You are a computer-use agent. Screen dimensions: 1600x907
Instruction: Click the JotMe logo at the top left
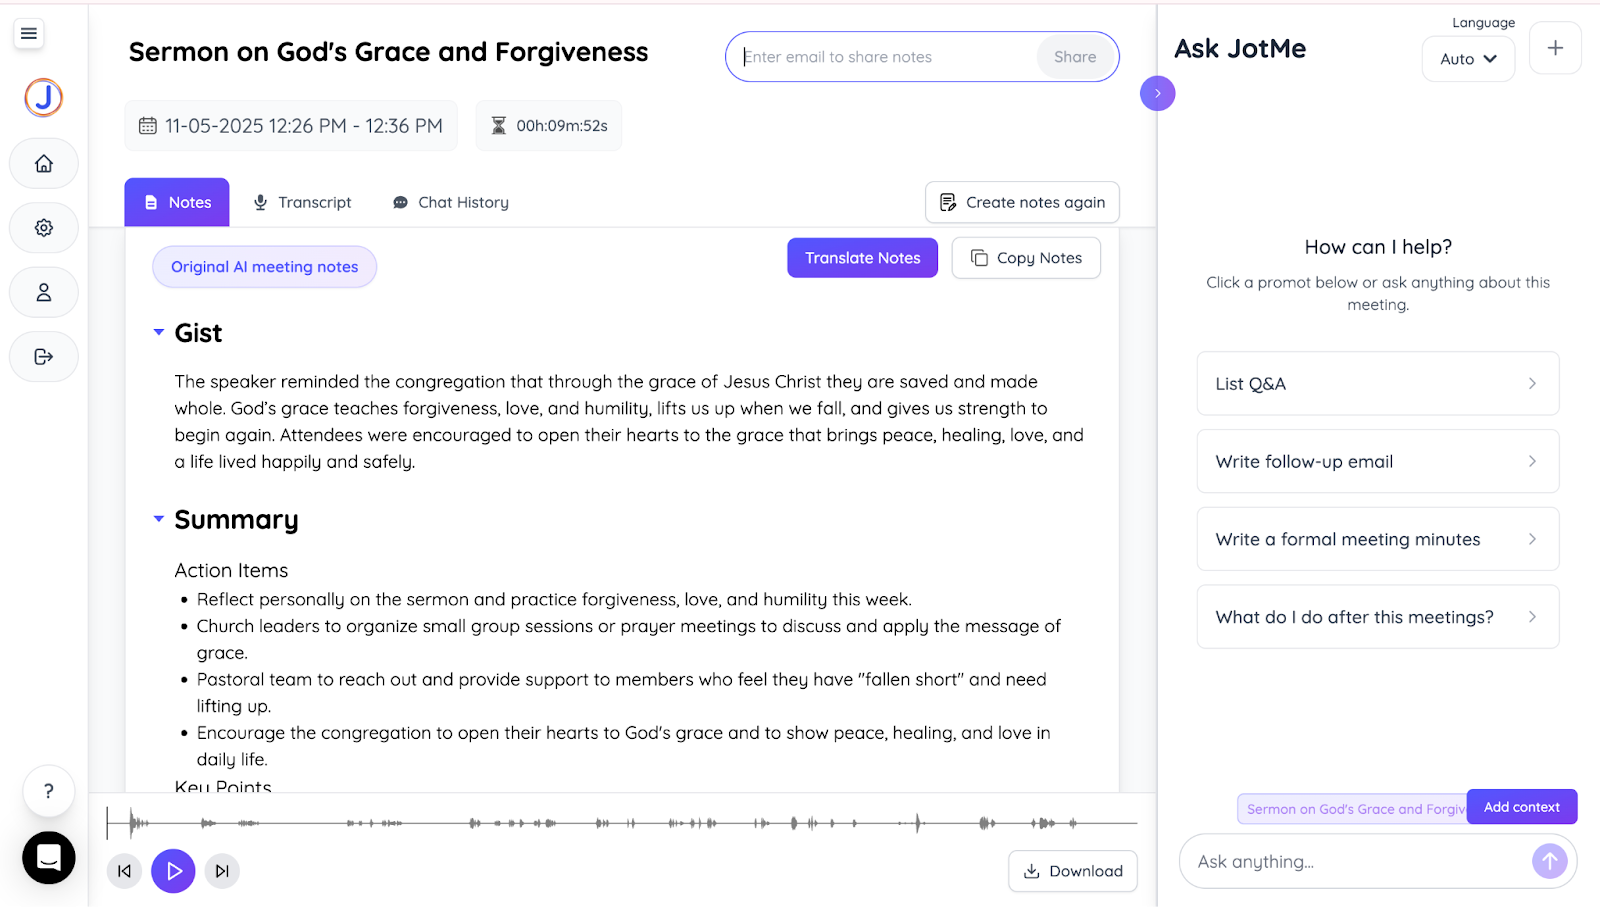pos(42,98)
